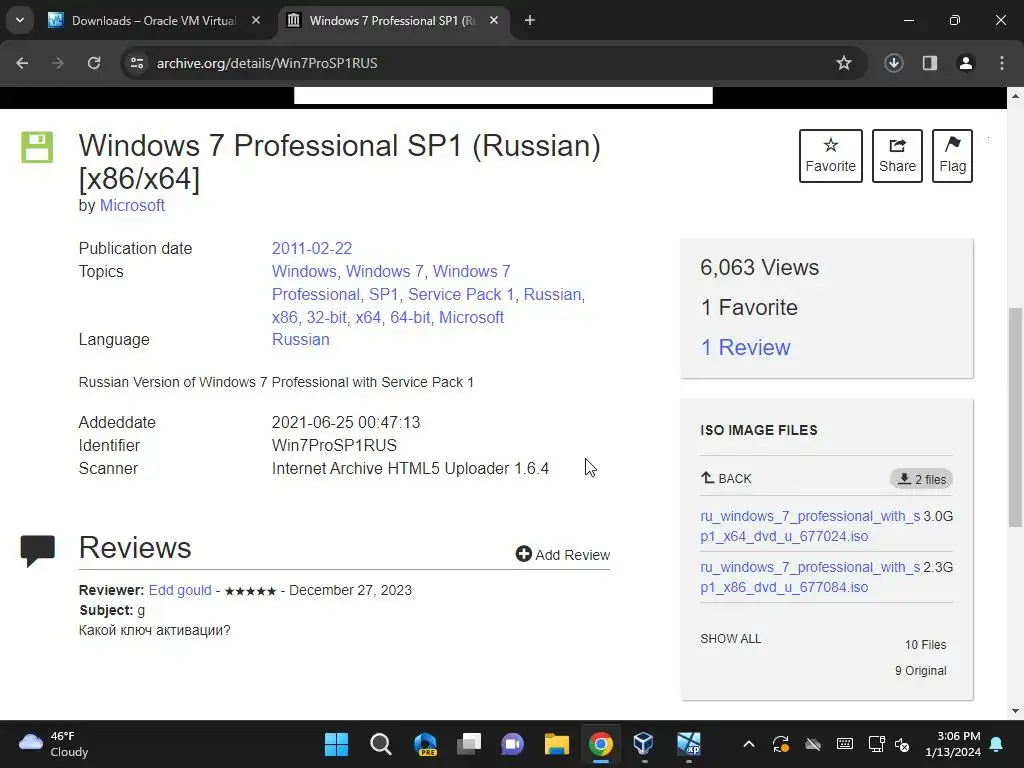Open publication date 2011-02-22 link
Screen dimensions: 1024x768
coord(312,248)
